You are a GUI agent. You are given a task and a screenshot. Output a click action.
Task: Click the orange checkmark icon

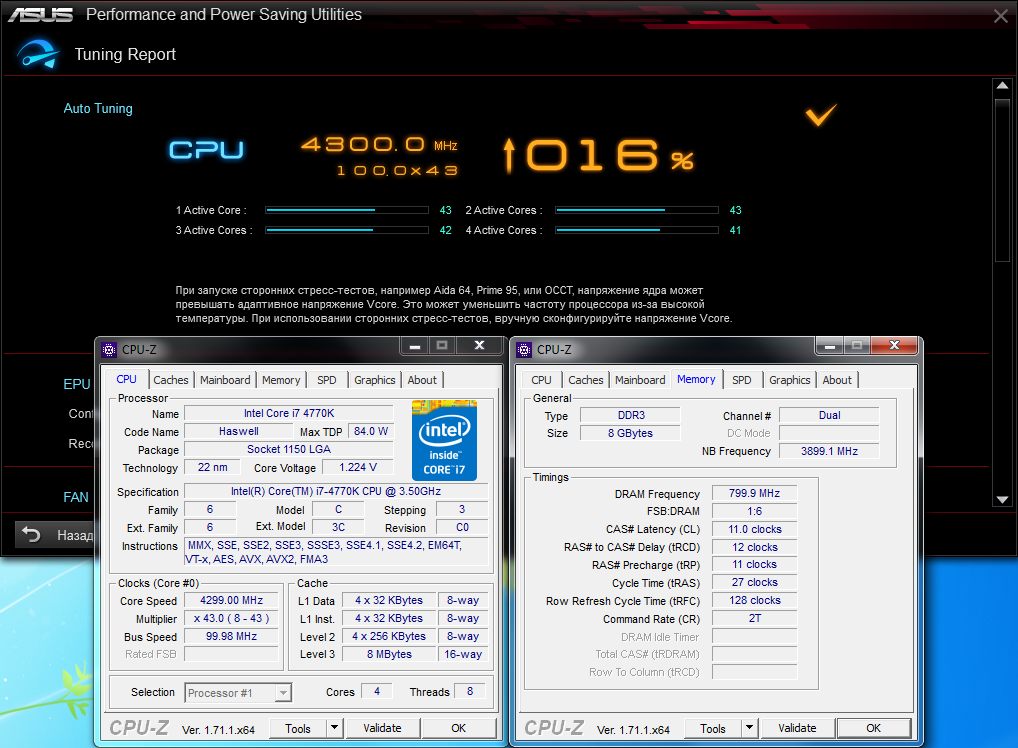820,116
